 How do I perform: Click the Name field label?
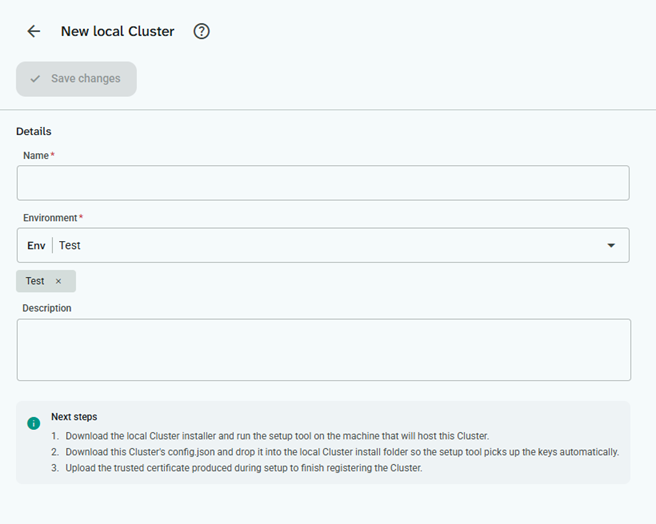coord(36,156)
